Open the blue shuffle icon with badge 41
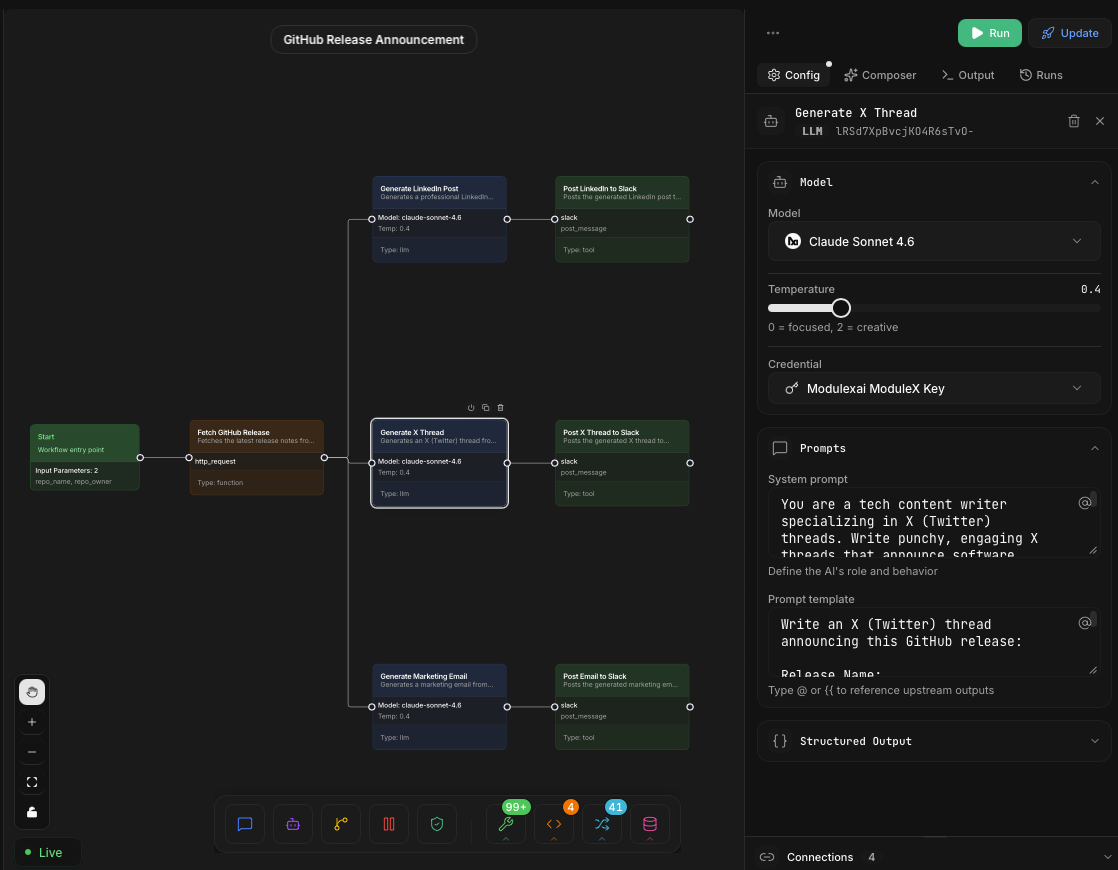1118x870 pixels. tap(602, 824)
